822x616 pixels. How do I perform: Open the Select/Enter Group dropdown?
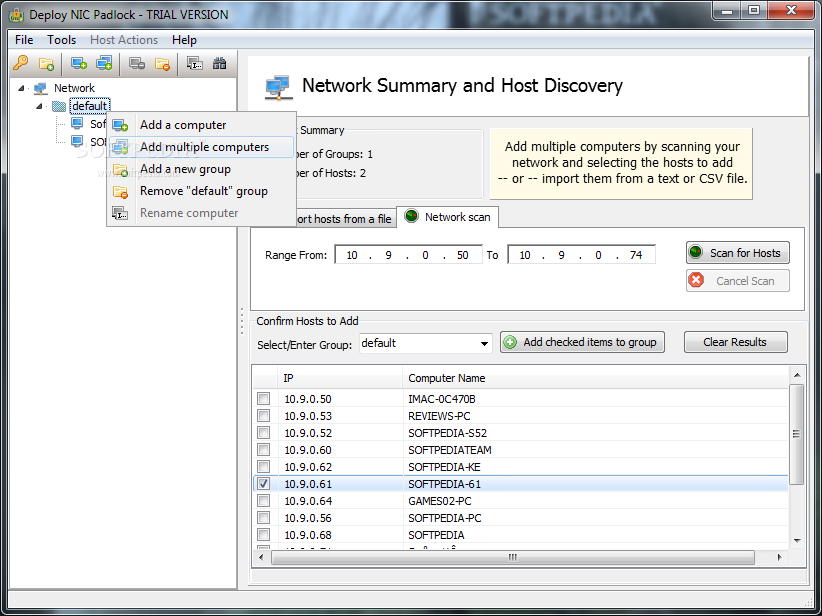(x=484, y=344)
